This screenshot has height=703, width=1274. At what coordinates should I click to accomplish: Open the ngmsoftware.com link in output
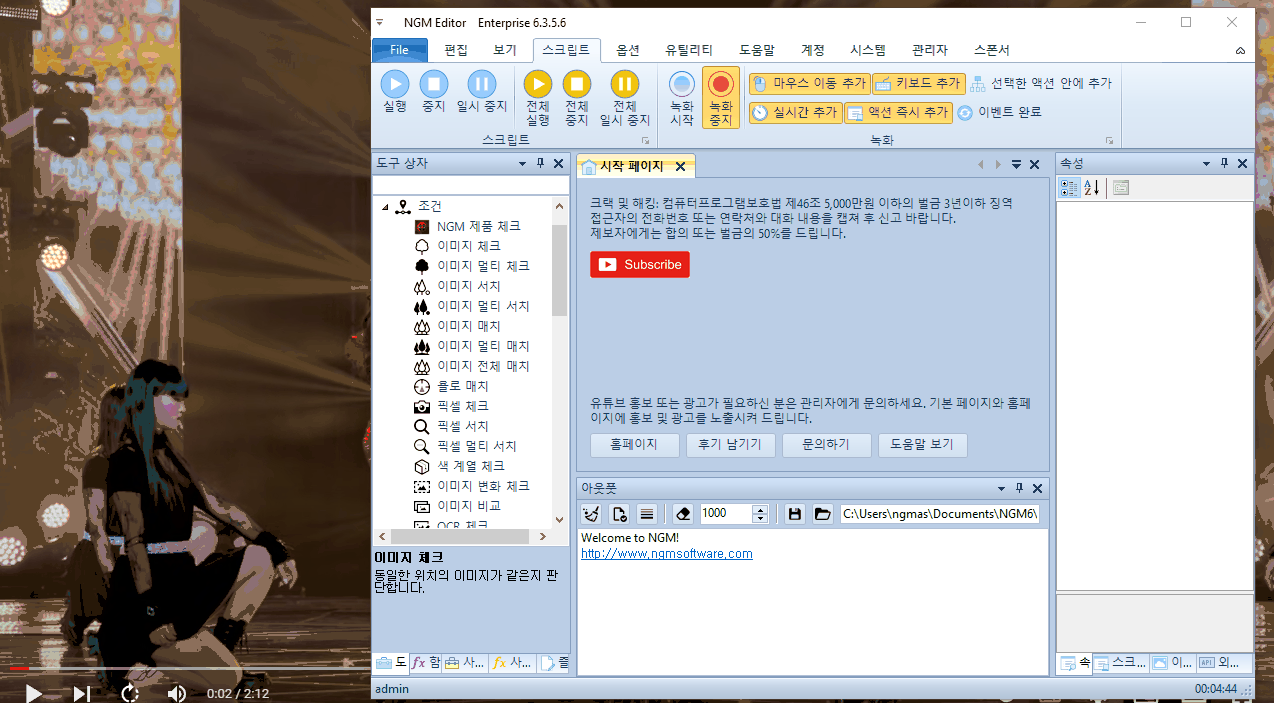click(667, 554)
